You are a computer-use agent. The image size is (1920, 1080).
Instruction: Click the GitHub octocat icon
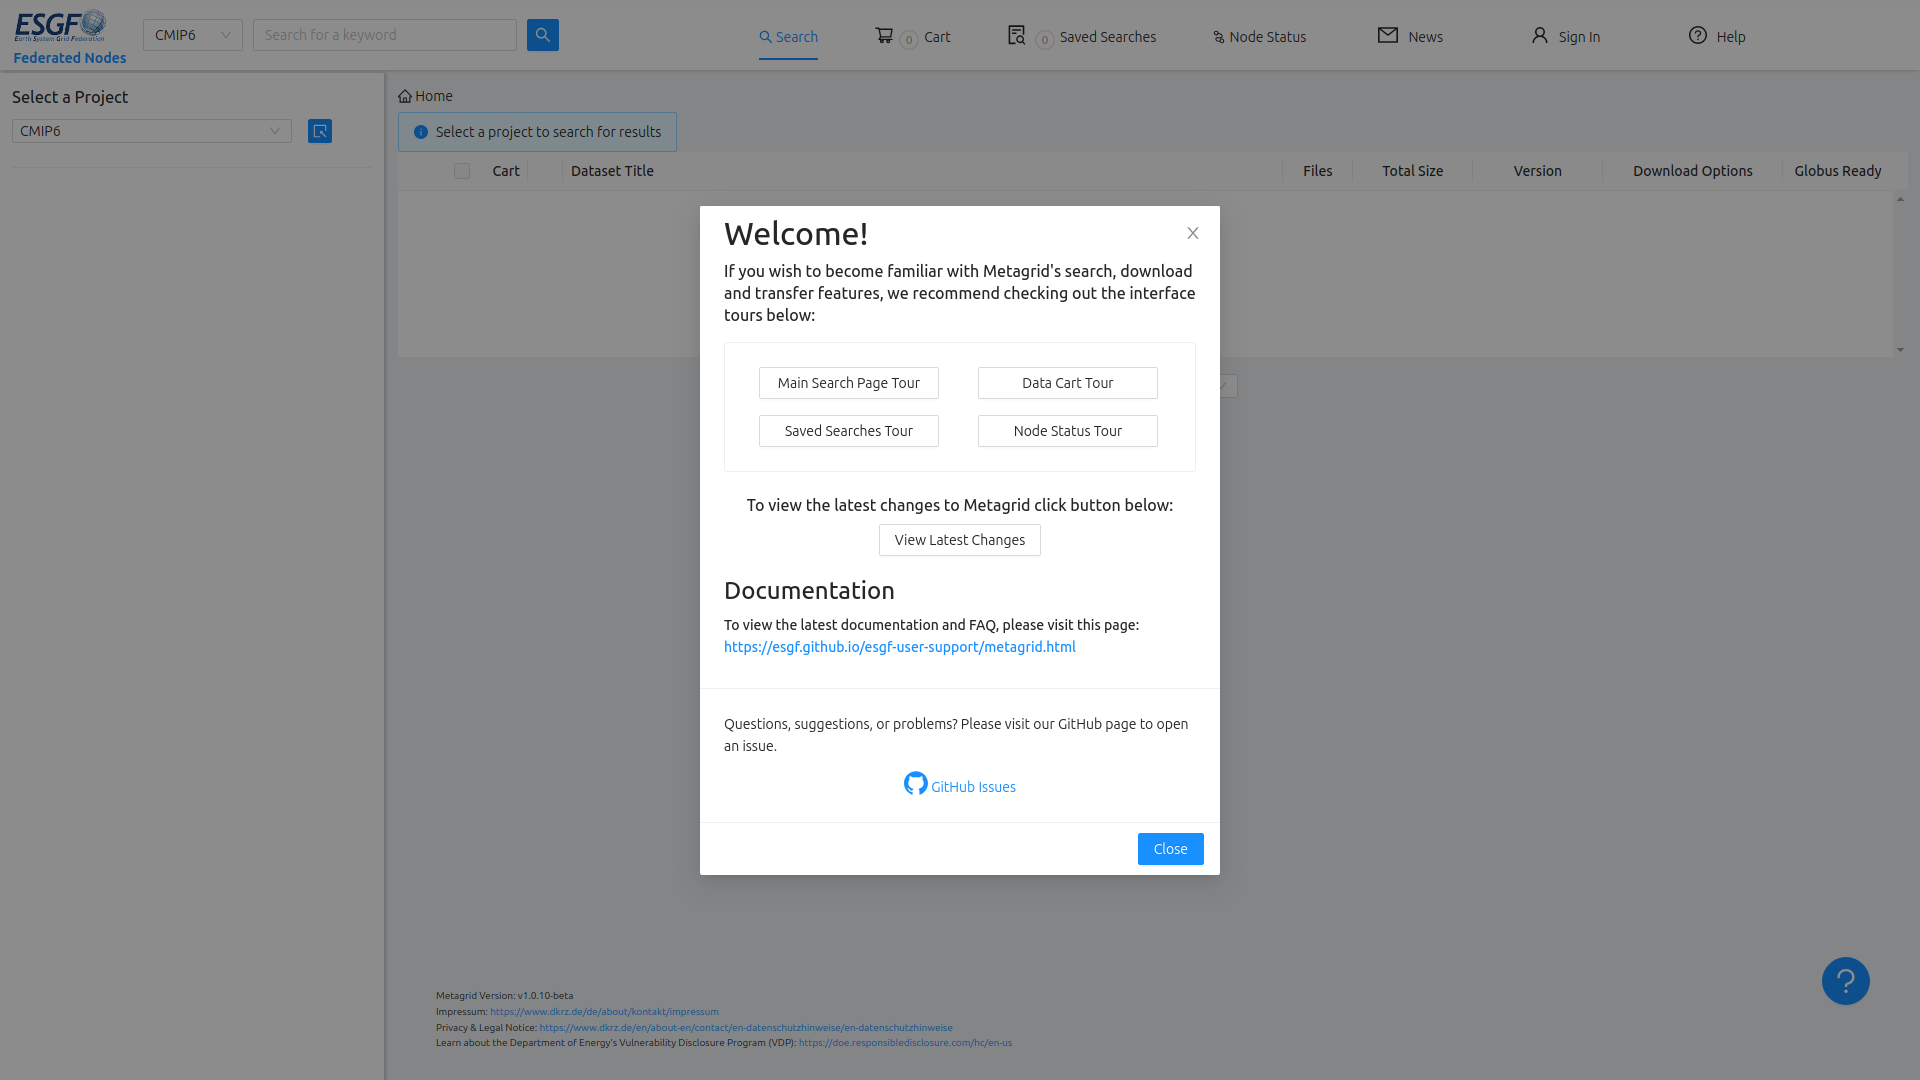tap(916, 784)
